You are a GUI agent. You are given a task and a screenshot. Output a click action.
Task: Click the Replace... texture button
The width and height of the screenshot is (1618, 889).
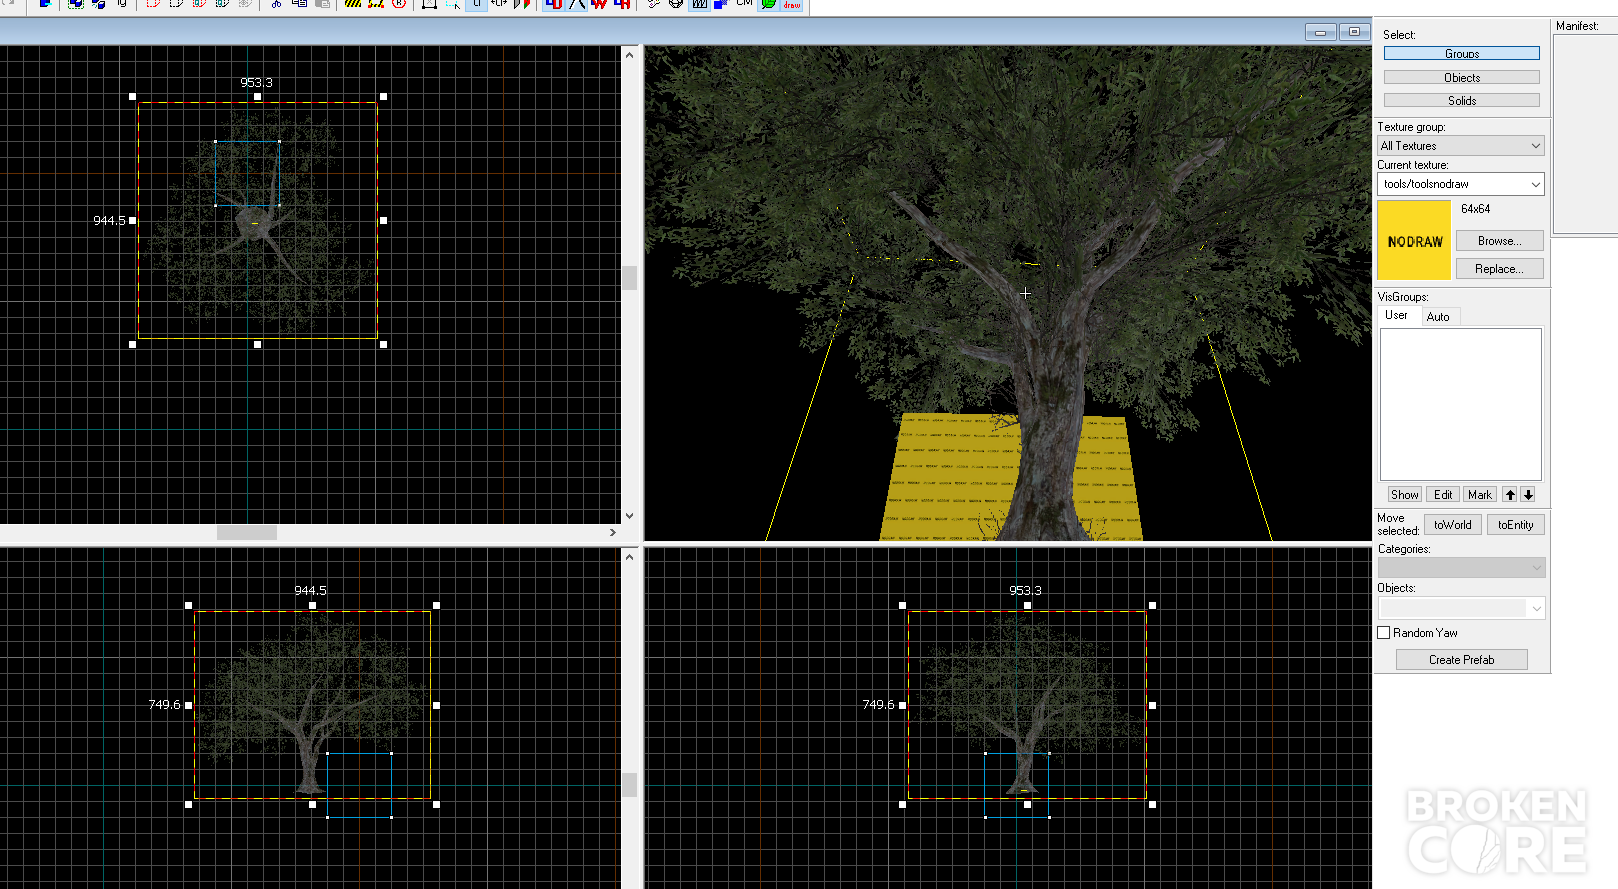1499,269
